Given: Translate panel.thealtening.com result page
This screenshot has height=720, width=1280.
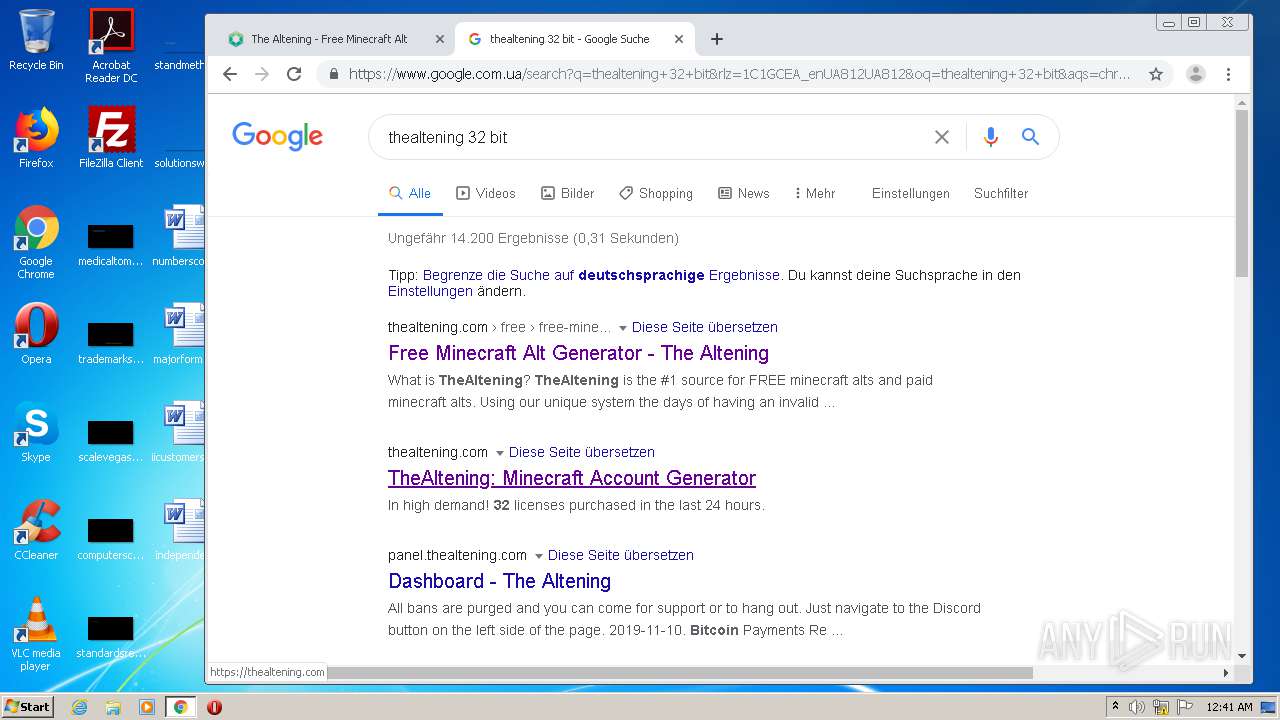Looking at the screenshot, I should 621,555.
